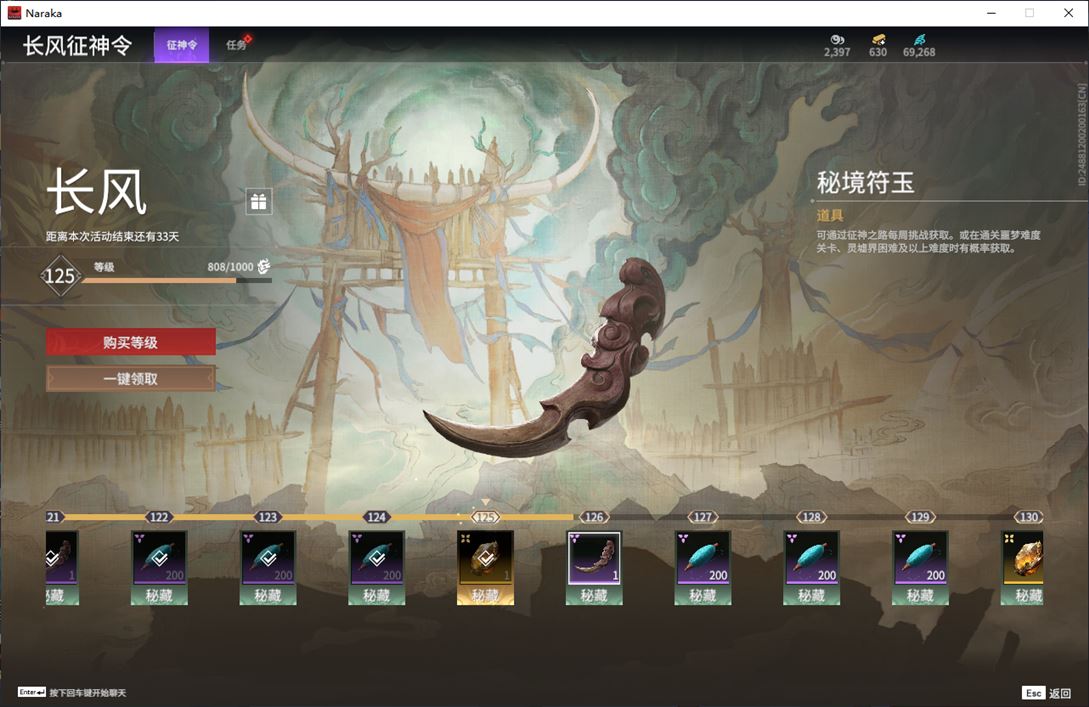1089x707 pixels.
Task: Click the large claw item preview
Action: click(546, 358)
